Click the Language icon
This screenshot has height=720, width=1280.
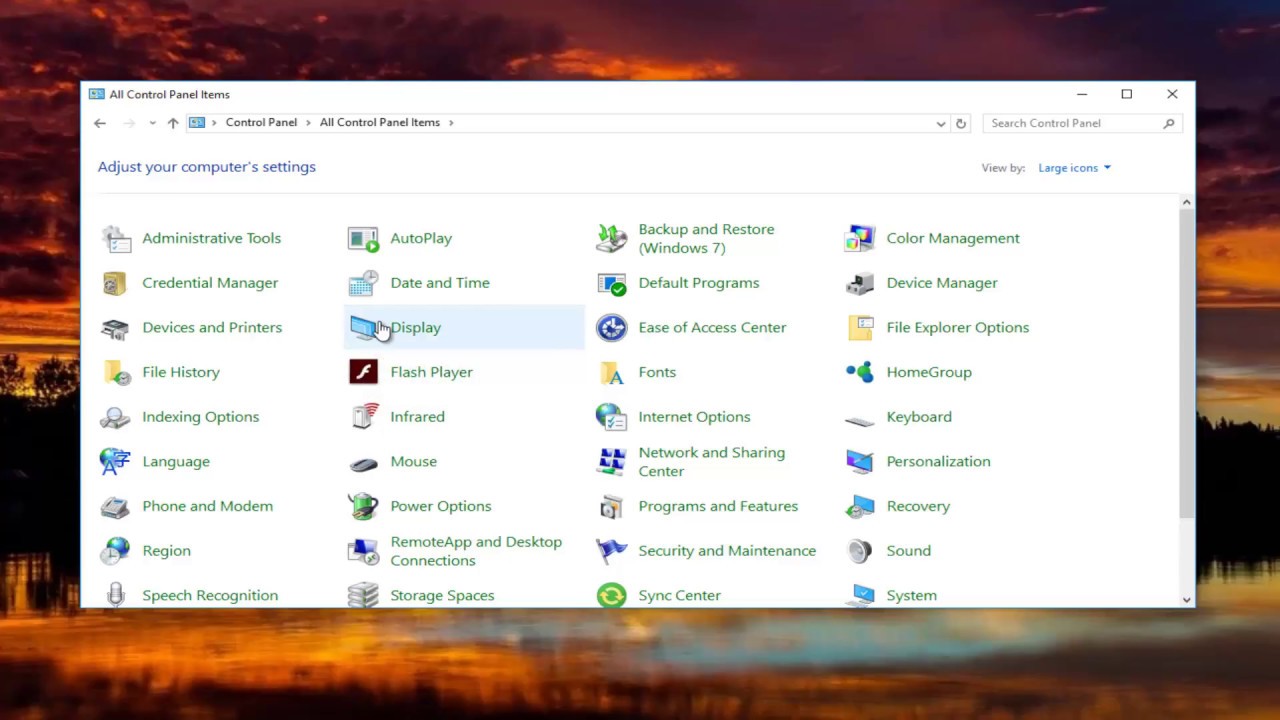pyautogui.click(x=115, y=462)
